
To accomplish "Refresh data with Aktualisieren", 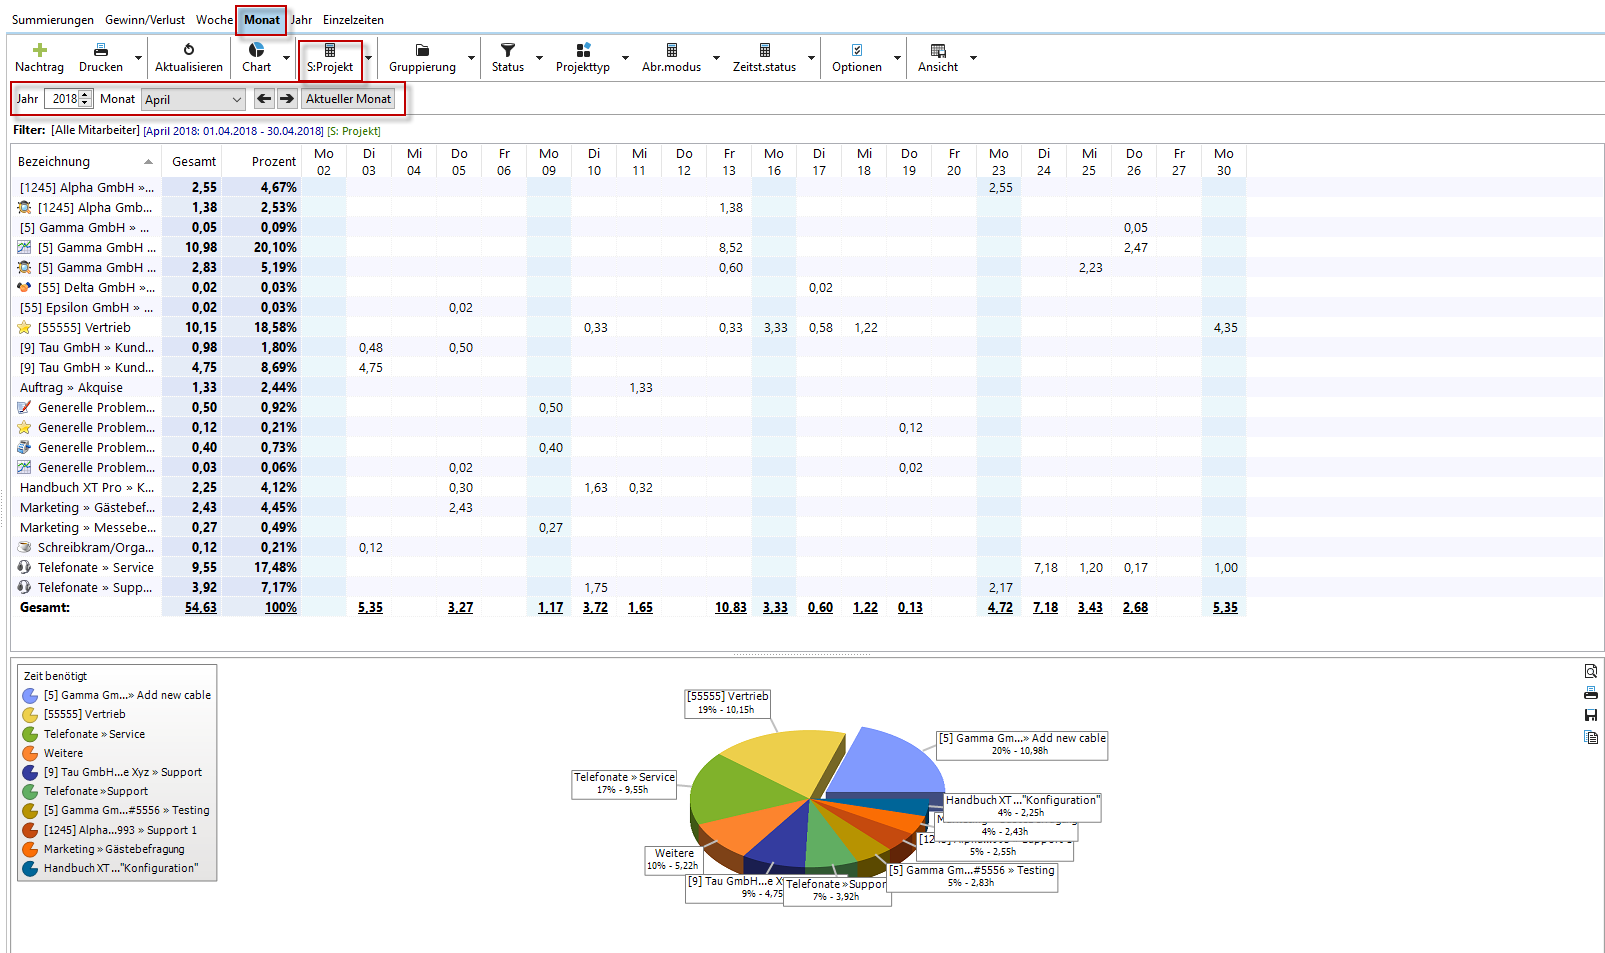I will pos(189,50).
